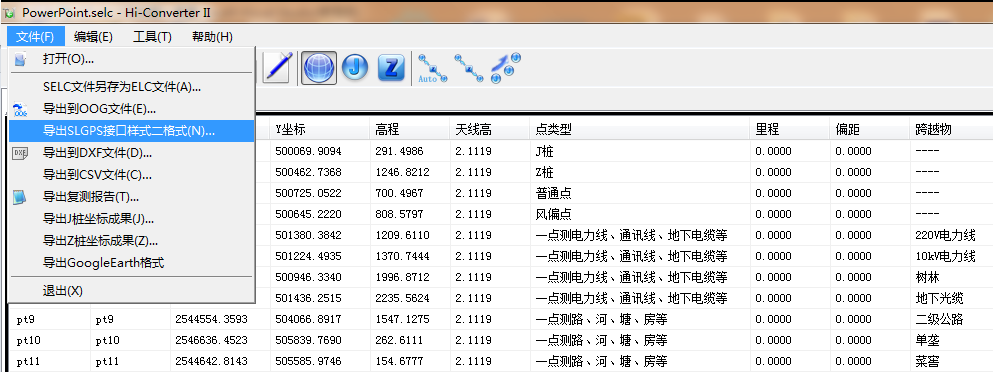The image size is (993, 372).
Task: Choose 导出到OOG文件(E)...
Action: (132, 109)
